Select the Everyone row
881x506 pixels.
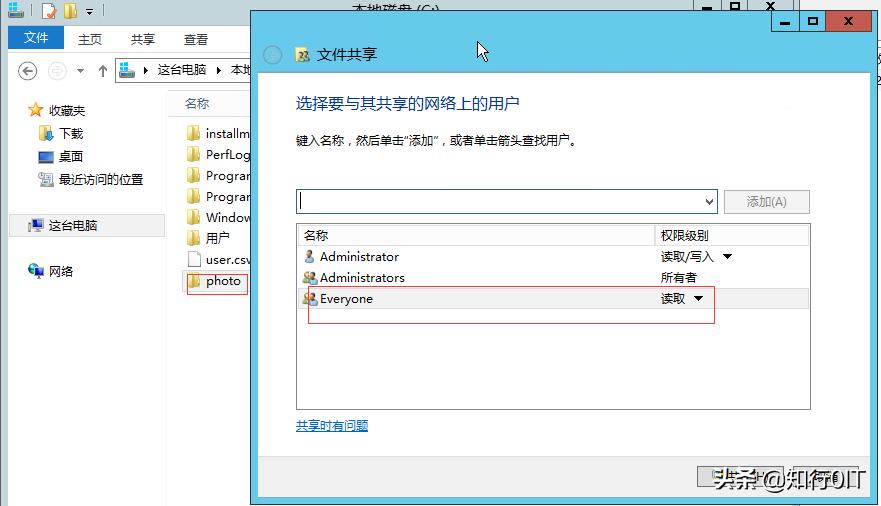553,299
